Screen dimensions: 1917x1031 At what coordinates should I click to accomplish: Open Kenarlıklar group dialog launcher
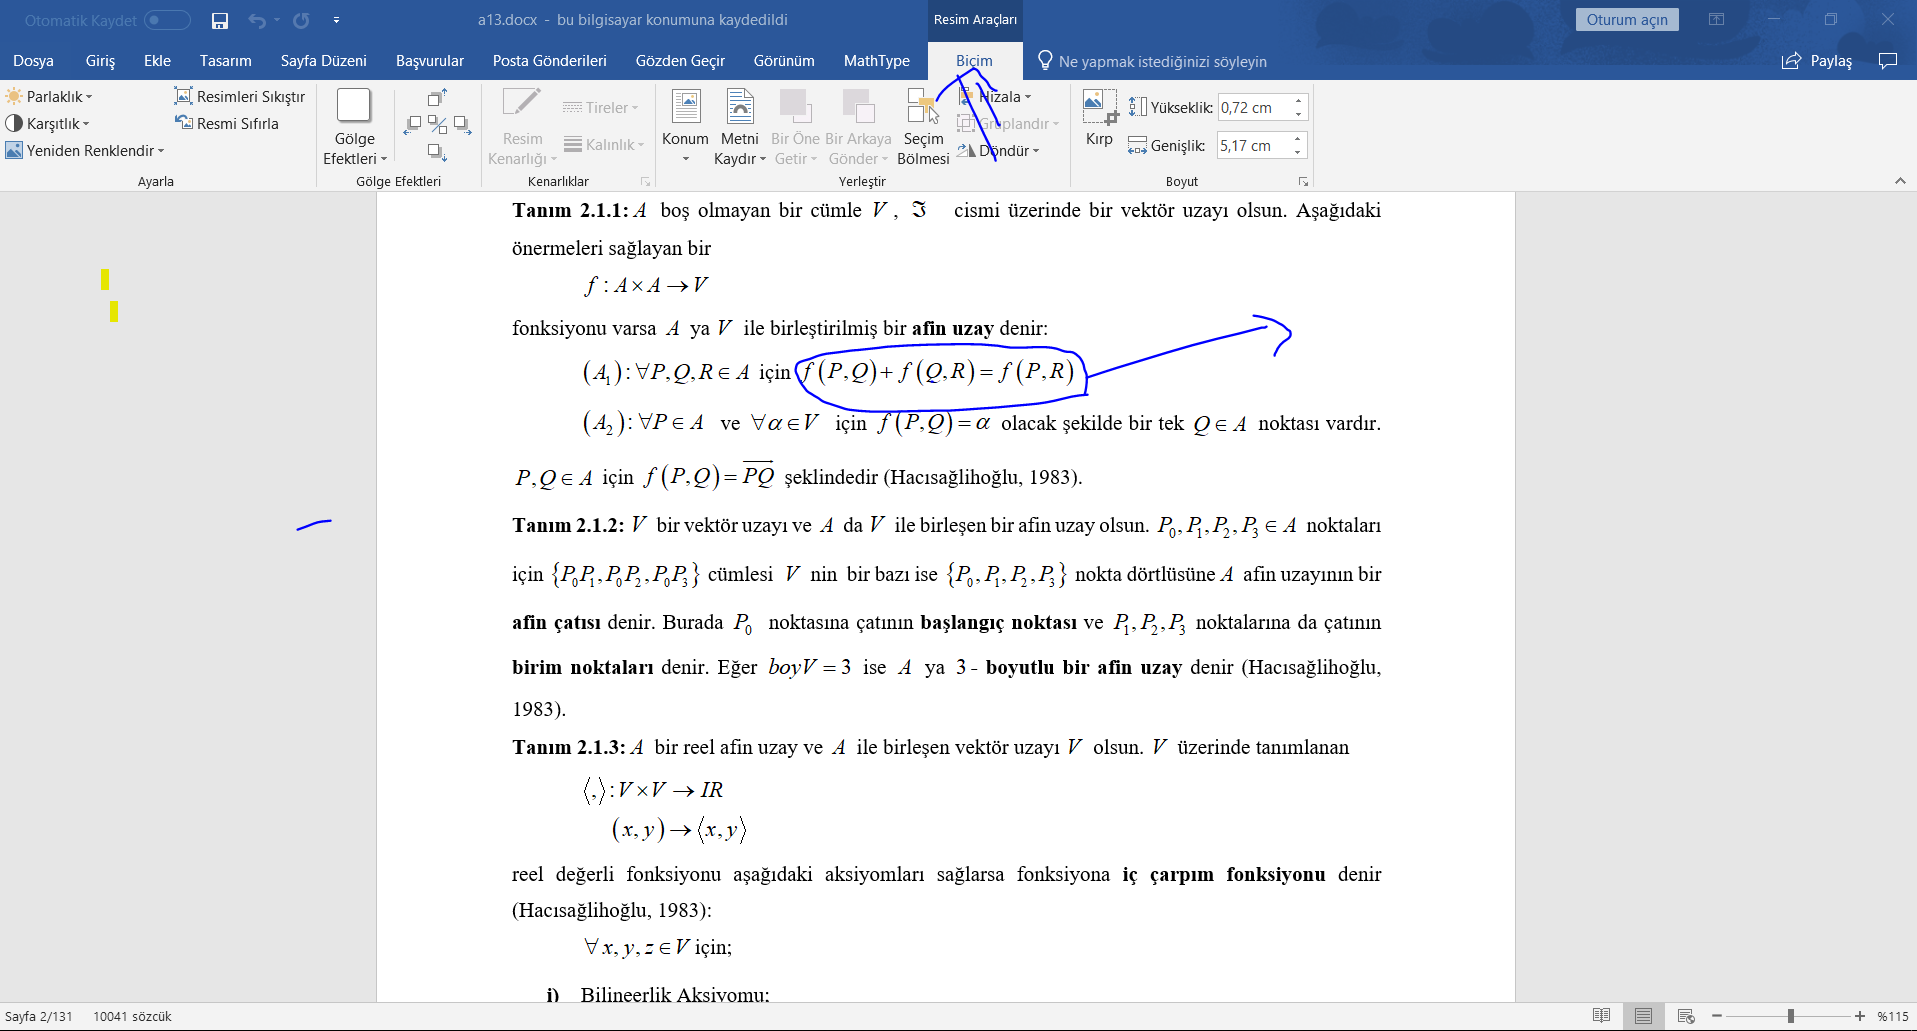pos(645,182)
